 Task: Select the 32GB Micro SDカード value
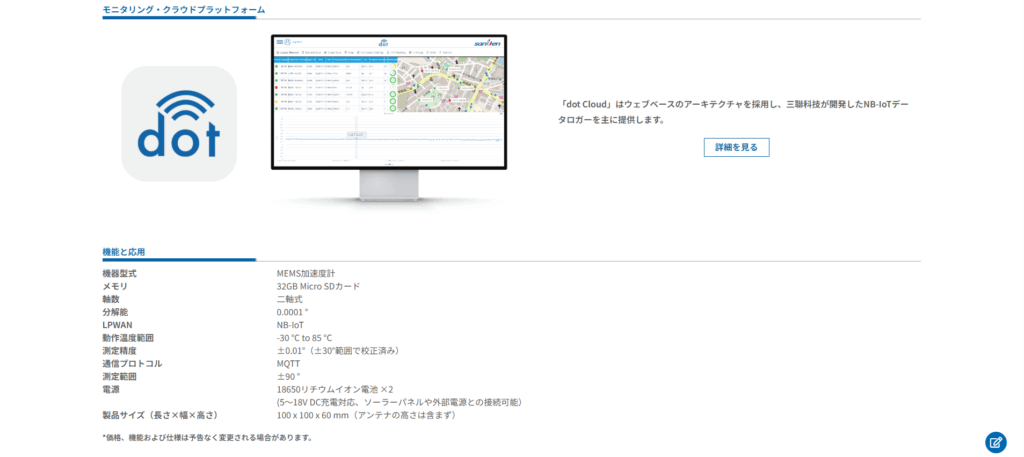click(x=318, y=286)
